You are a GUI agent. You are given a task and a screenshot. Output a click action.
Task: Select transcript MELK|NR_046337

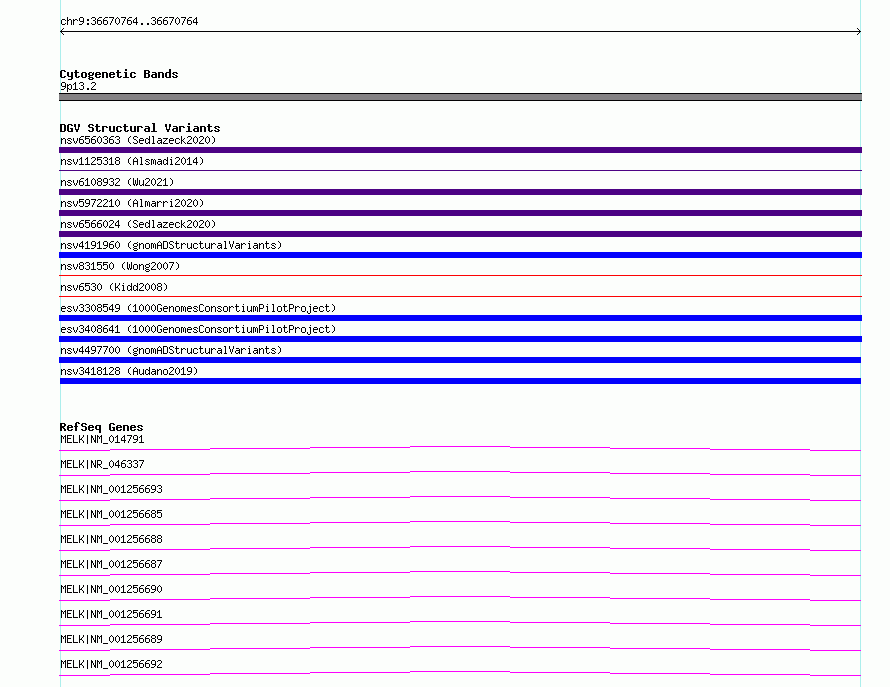pyautogui.click(x=102, y=464)
